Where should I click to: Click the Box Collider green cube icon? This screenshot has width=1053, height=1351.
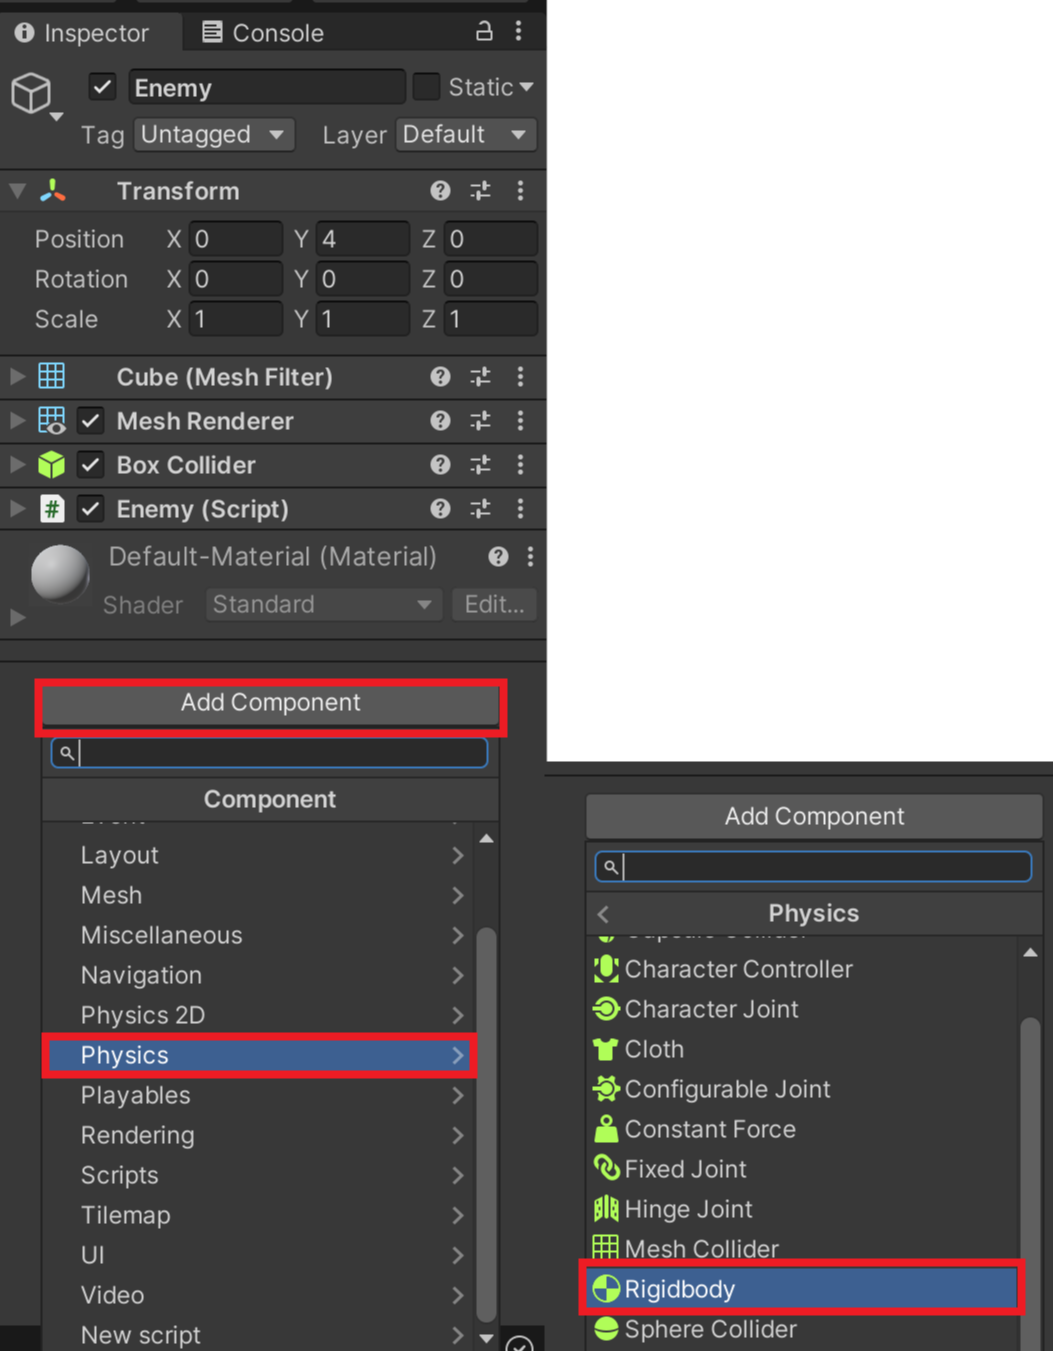(x=51, y=464)
